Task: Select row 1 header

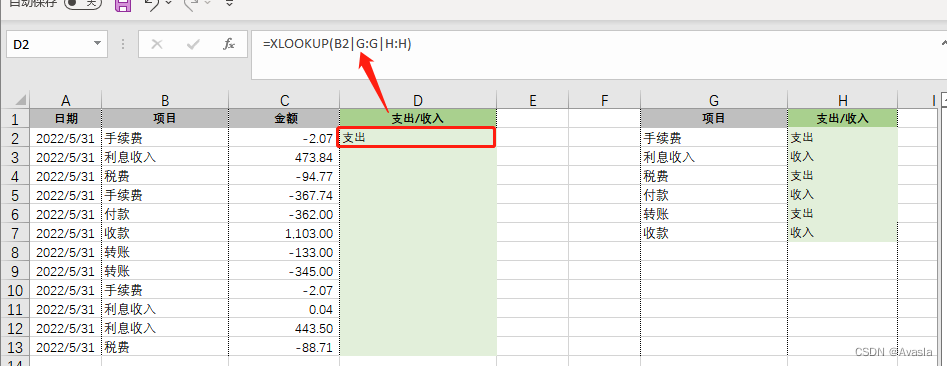Action: (x=16, y=118)
